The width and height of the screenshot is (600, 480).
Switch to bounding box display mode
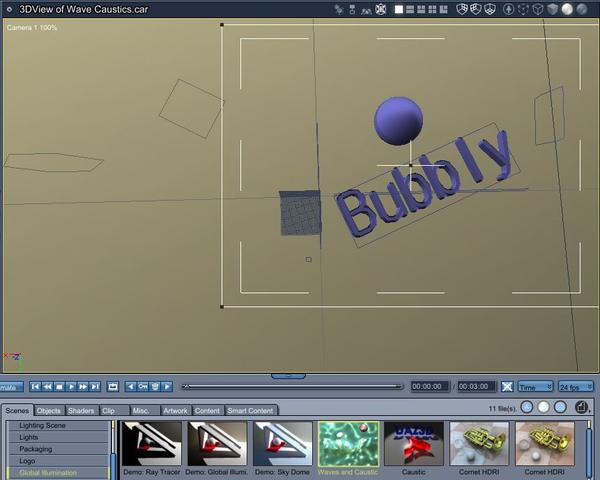(523, 10)
